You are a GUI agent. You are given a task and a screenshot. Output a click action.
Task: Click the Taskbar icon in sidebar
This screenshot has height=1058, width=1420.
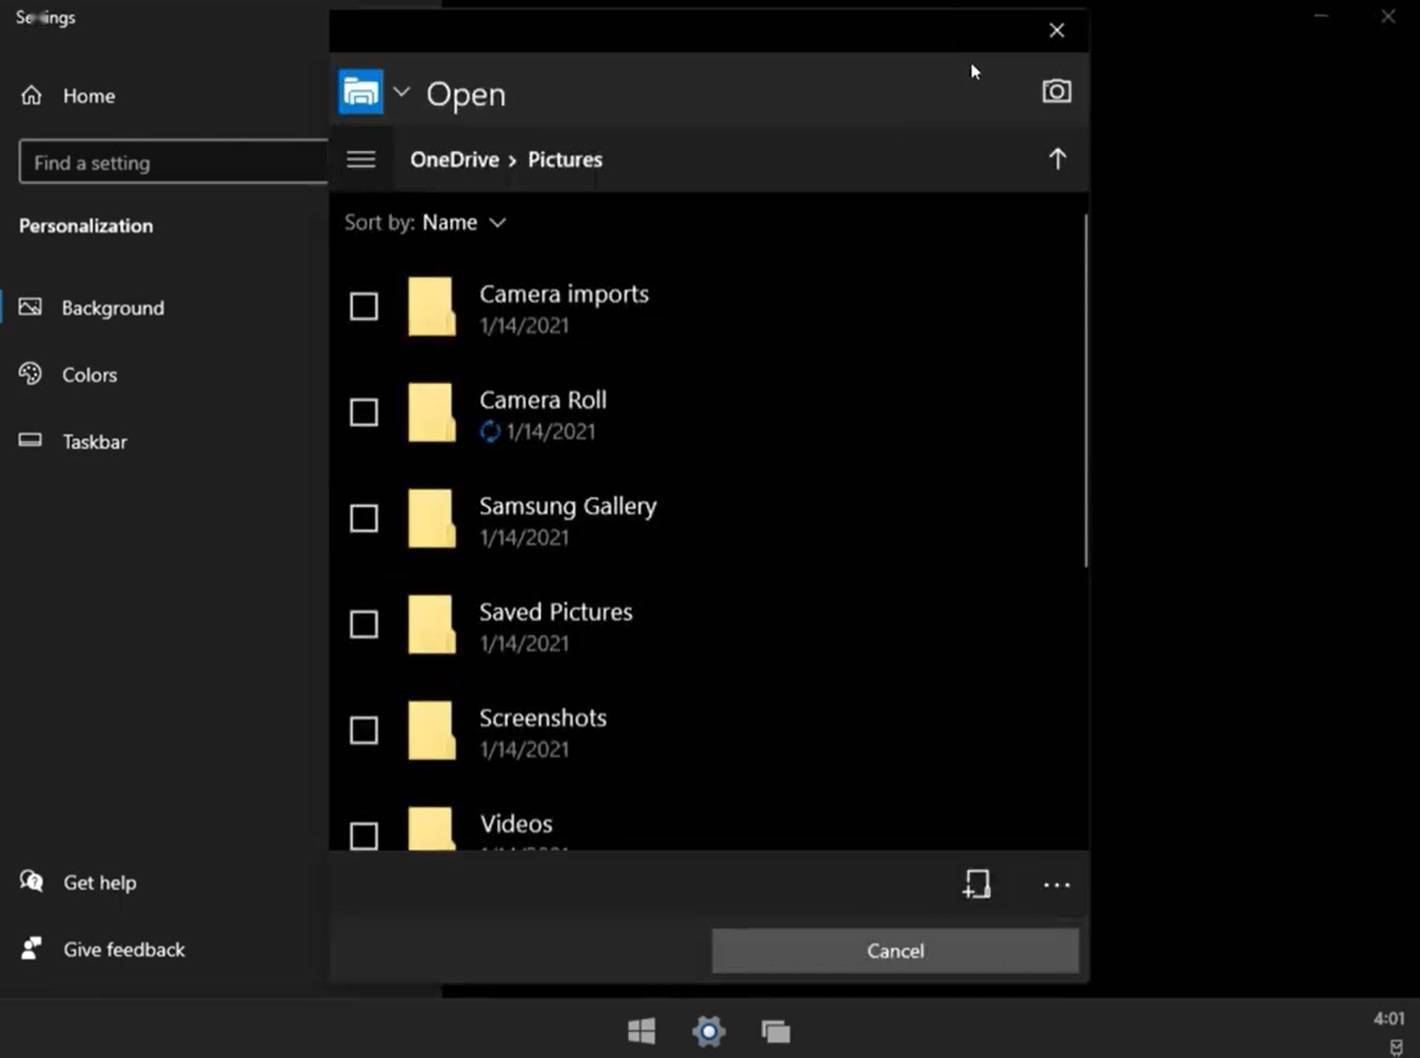click(x=31, y=440)
